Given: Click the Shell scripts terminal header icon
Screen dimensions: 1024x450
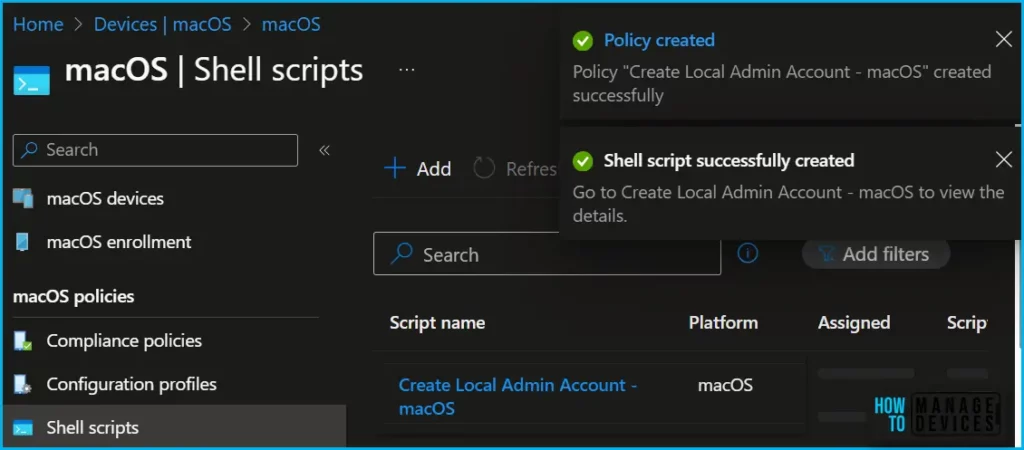Looking at the screenshot, I should click(31, 80).
